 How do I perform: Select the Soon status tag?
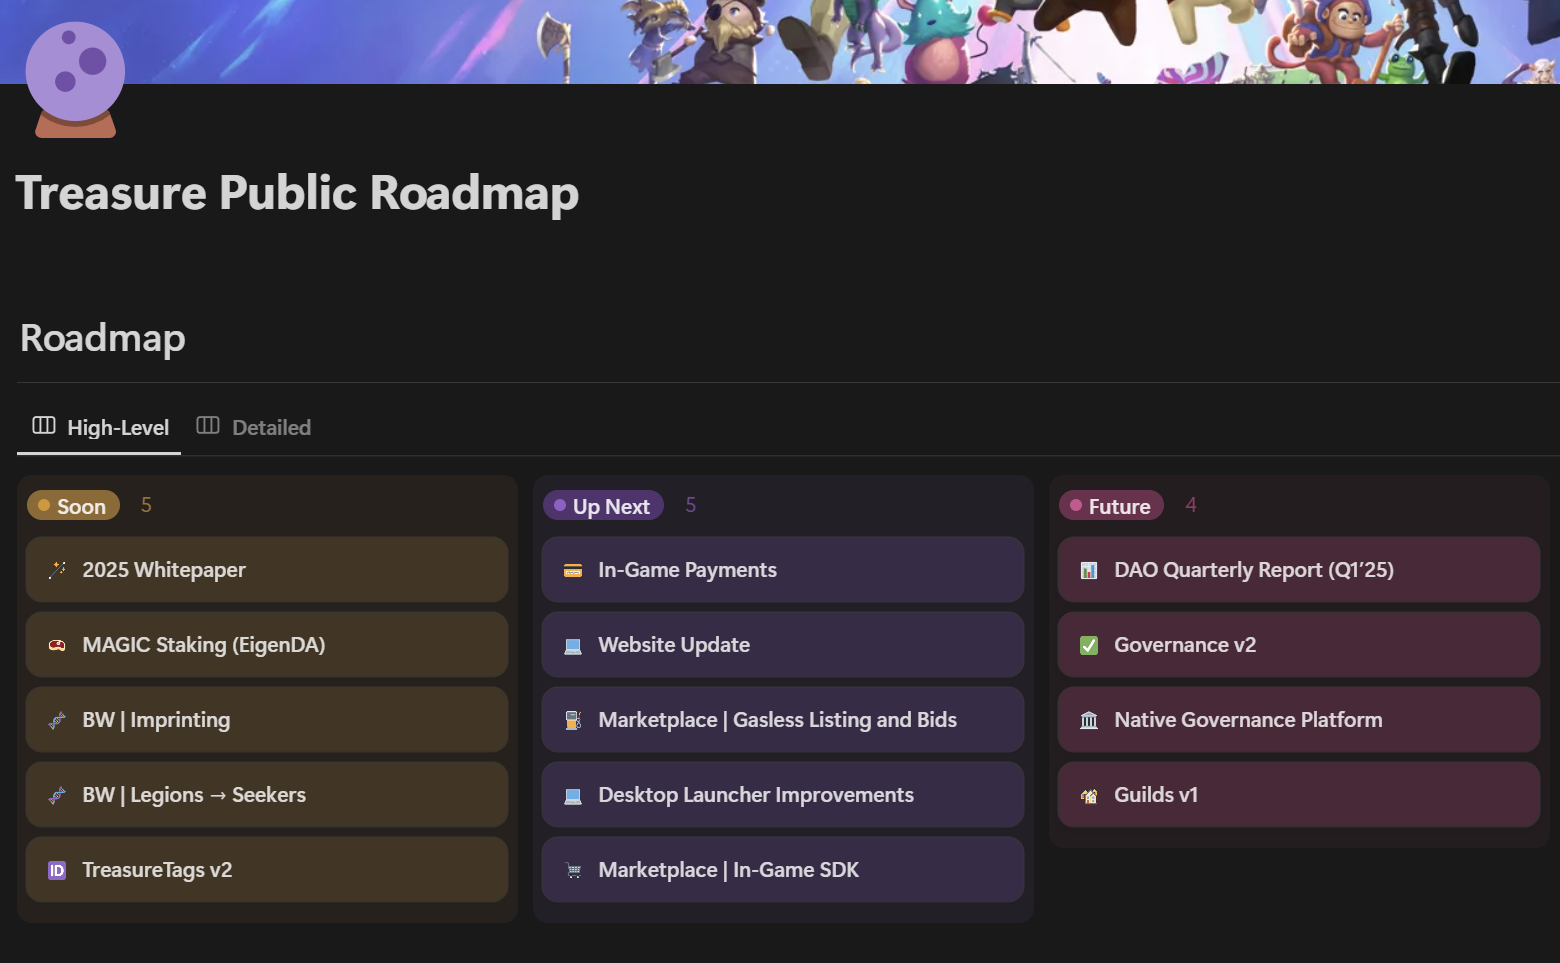point(73,506)
